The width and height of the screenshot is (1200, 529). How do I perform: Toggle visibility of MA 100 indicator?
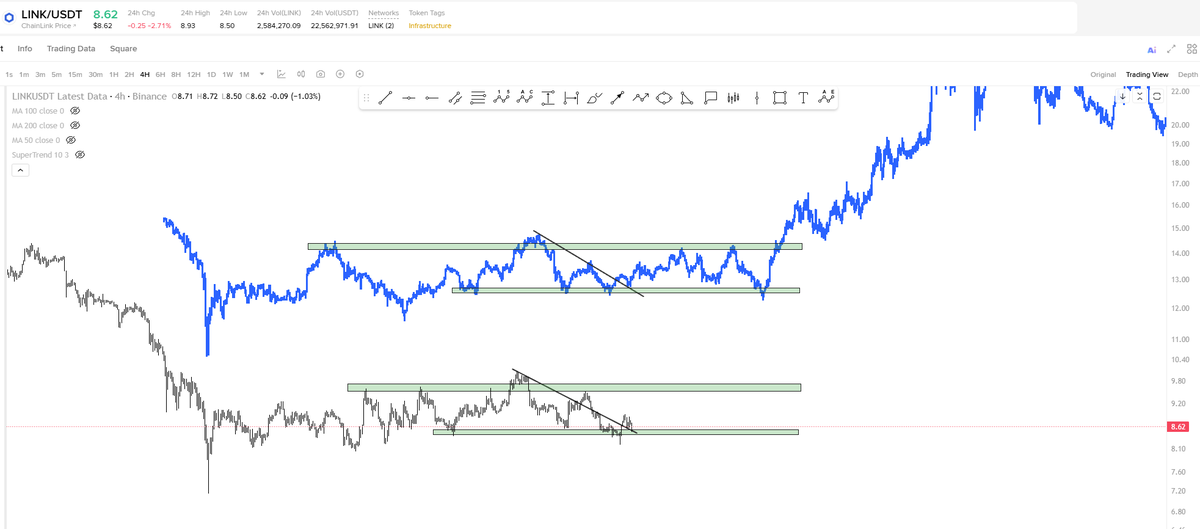click(74, 111)
